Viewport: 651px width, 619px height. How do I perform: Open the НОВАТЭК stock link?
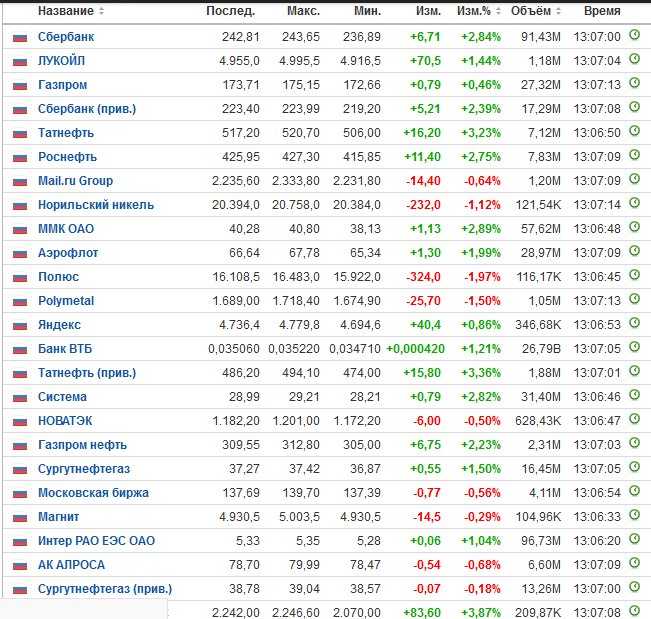[65, 421]
